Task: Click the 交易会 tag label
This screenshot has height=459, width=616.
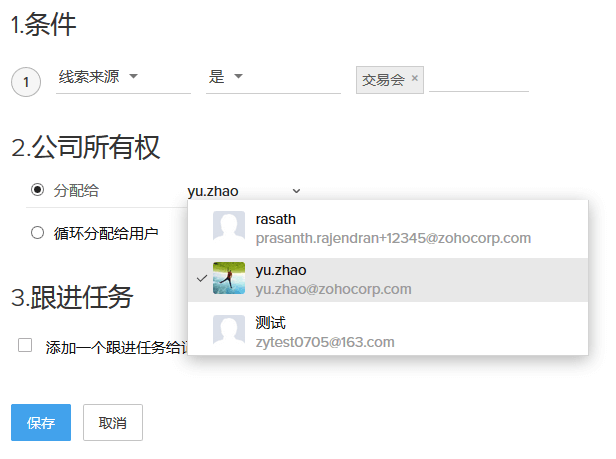Action: [383, 80]
